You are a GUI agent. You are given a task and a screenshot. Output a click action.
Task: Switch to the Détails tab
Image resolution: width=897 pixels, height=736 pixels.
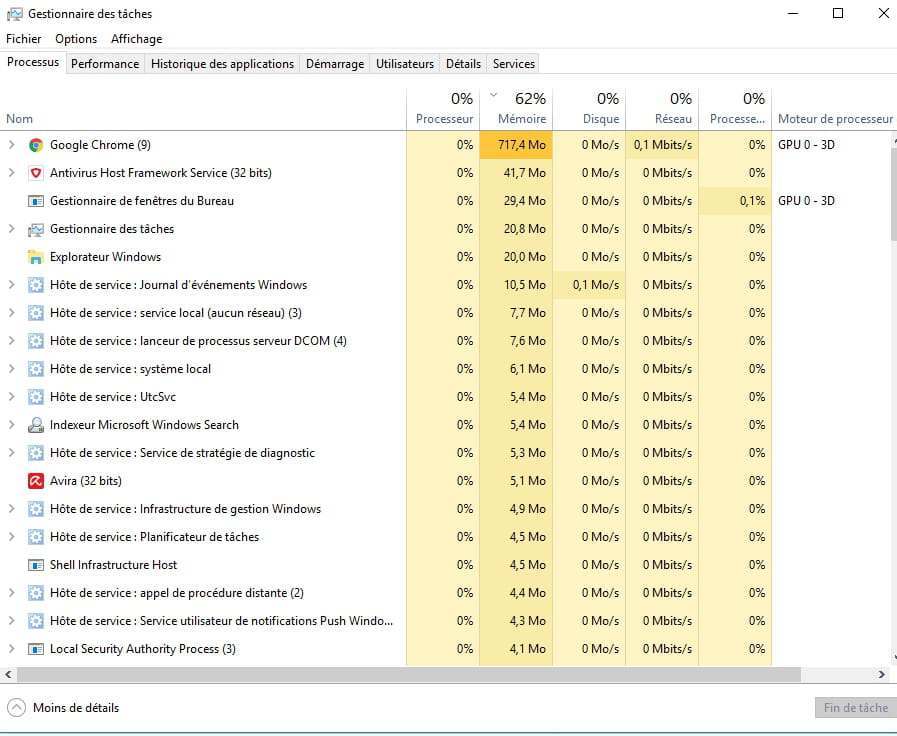[463, 64]
